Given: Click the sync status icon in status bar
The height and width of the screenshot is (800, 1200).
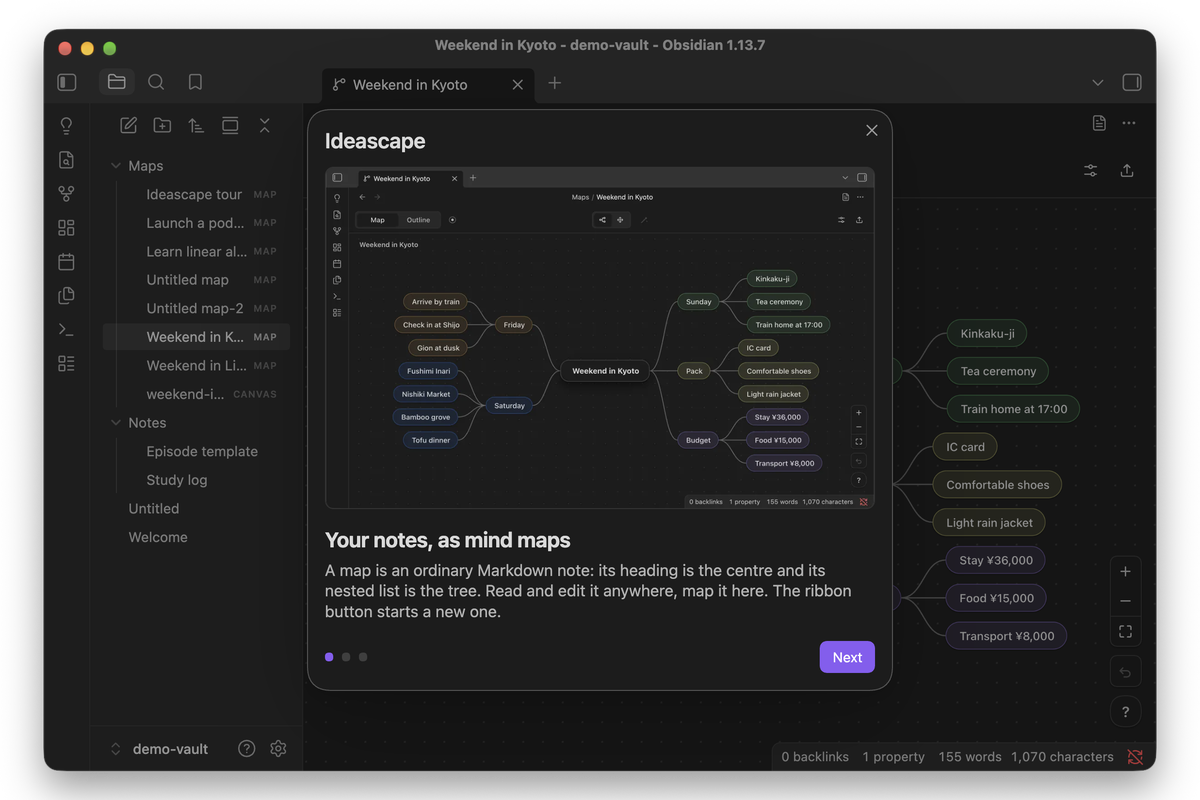Looking at the screenshot, I should (x=1135, y=757).
